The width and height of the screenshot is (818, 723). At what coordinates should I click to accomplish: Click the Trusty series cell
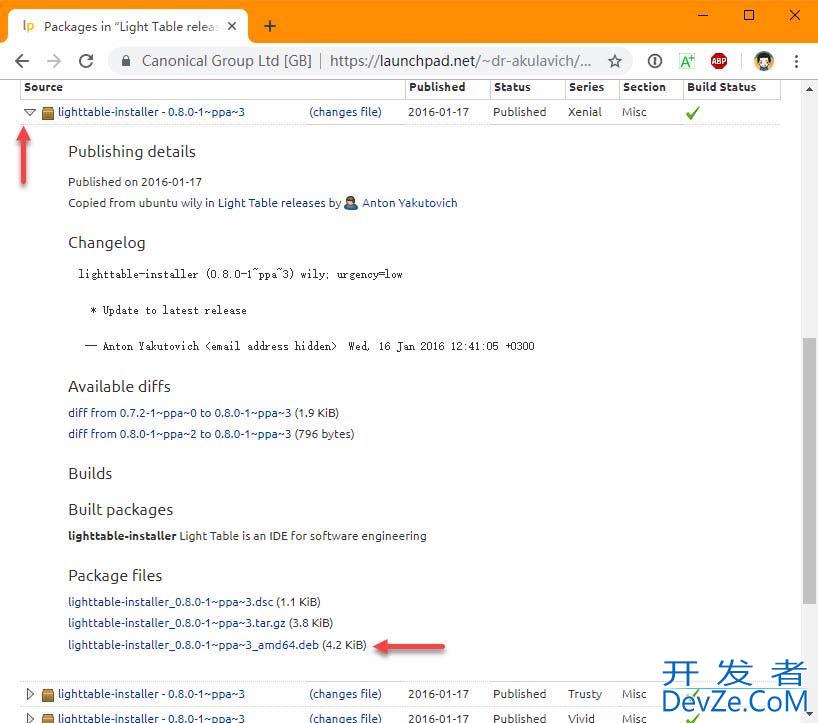coord(585,694)
